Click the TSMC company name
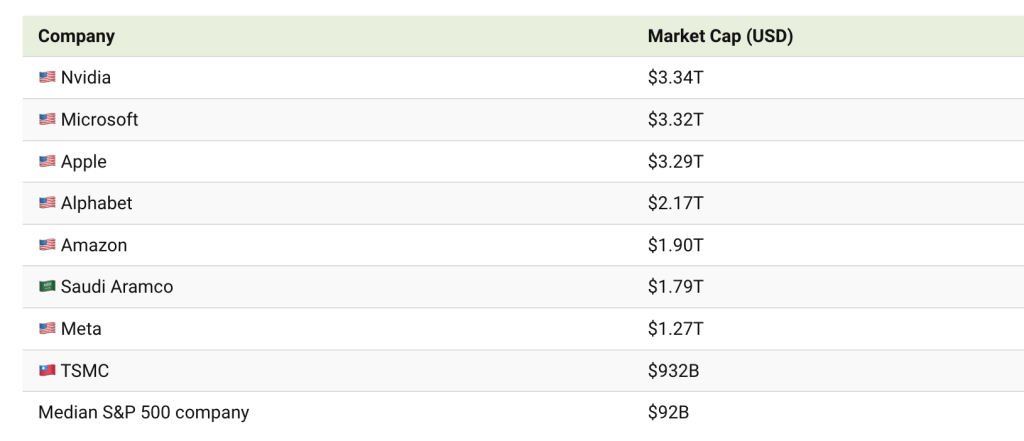Viewport: 1024px width, 441px height. 85,371
